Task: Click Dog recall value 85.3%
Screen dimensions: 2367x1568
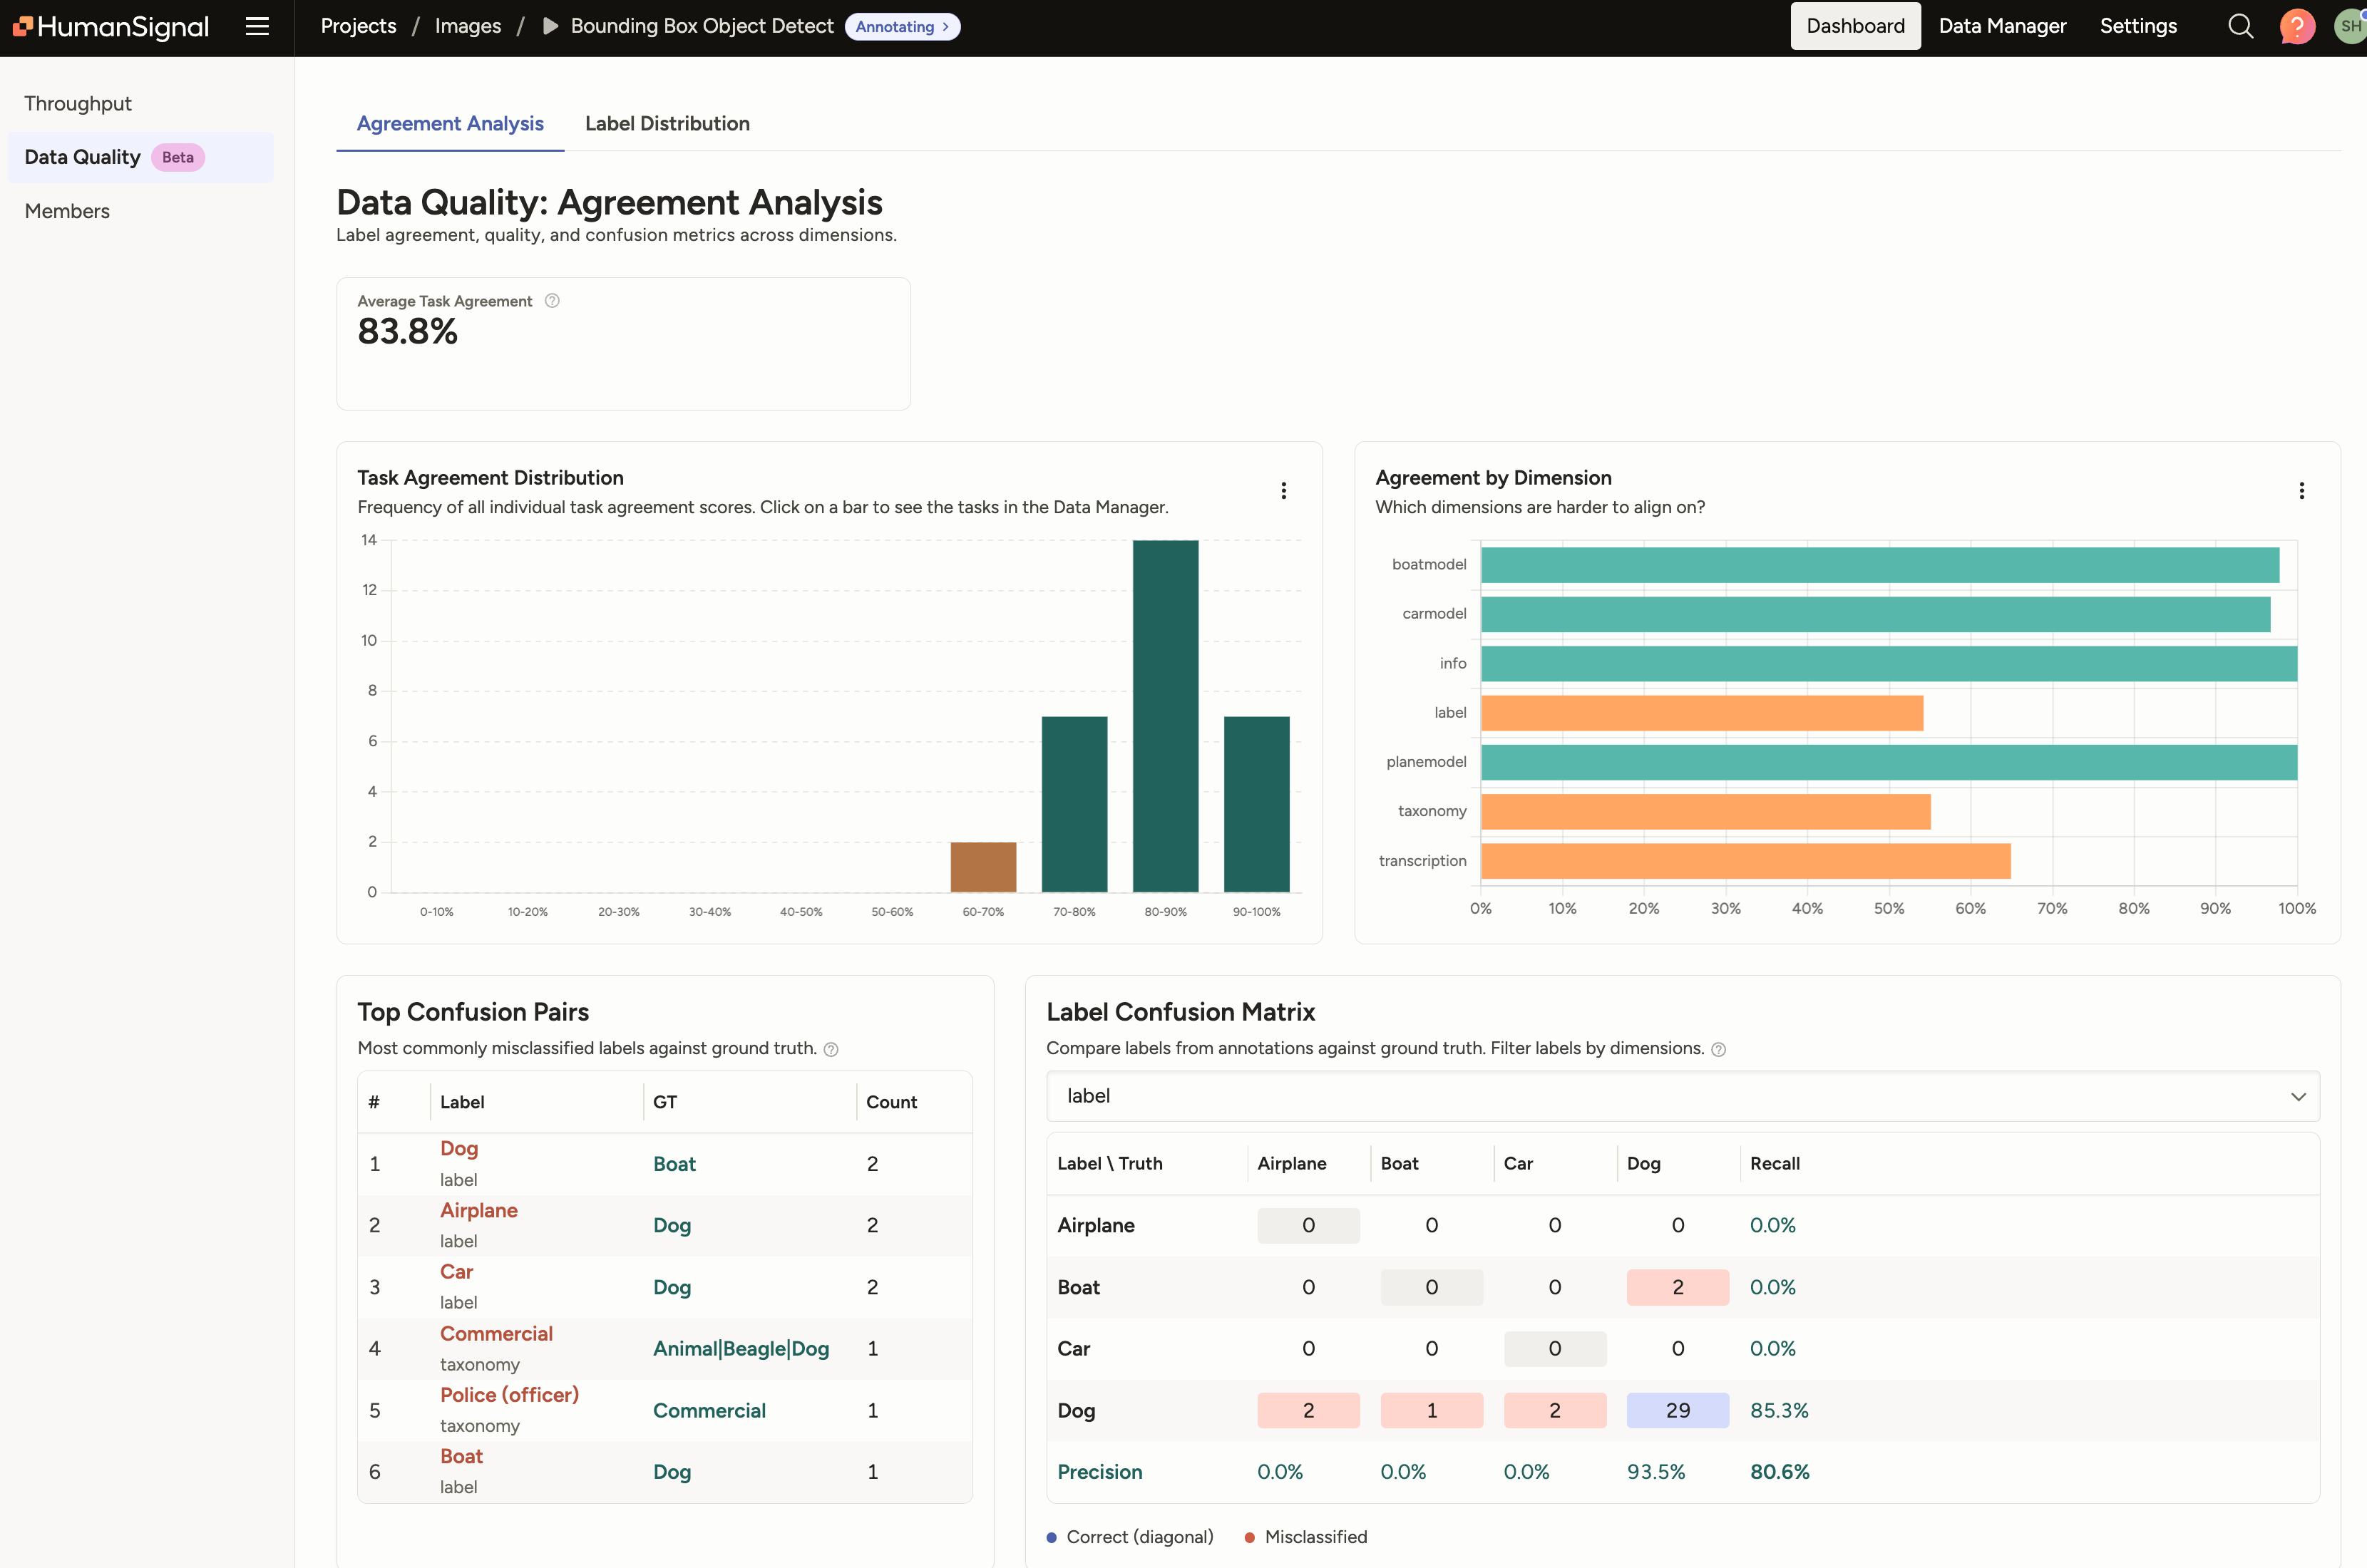Action: pos(1779,1411)
